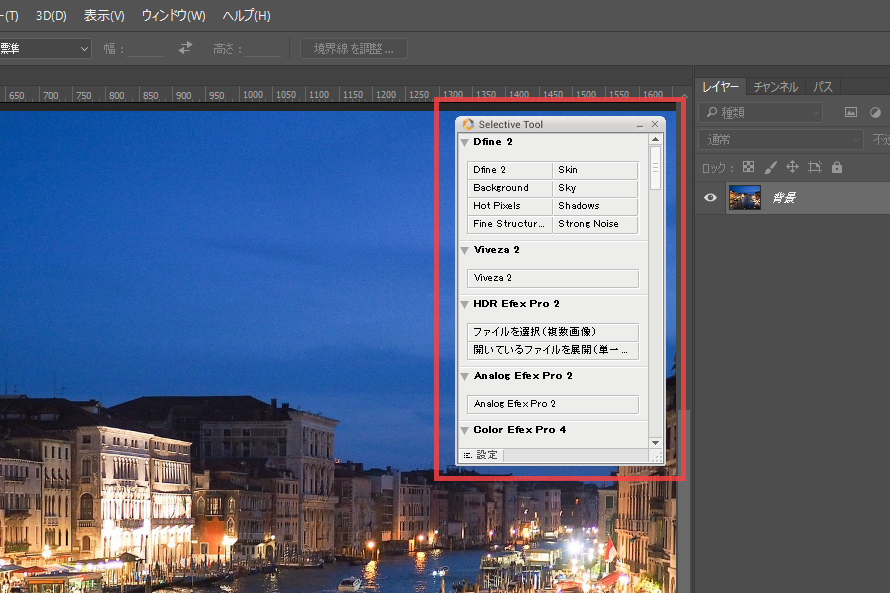Minimize the Selective Tool panel
Viewport: 890px width, 593px height.
[x=640, y=124]
